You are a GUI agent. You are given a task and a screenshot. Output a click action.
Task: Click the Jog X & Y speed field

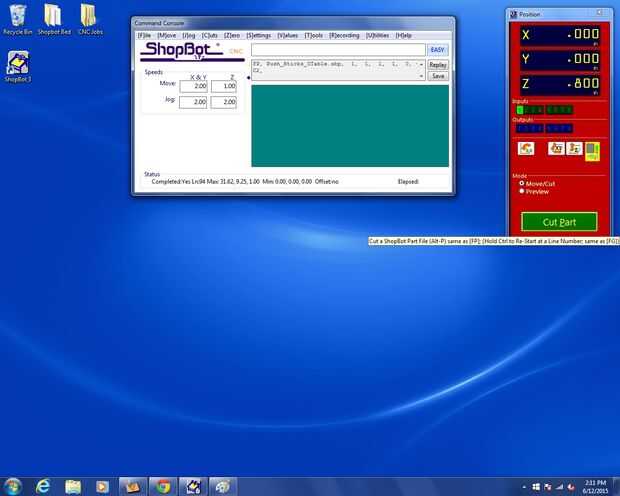193,102
